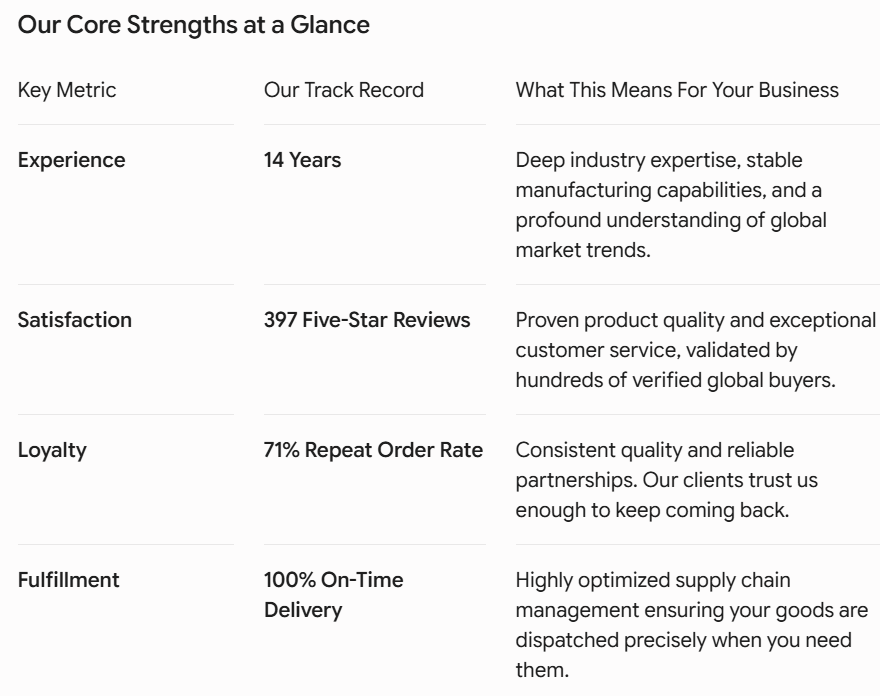Image resolution: width=880 pixels, height=696 pixels.
Task: Click the '397 Five-Star Reviews' cell
Action: click(x=367, y=320)
